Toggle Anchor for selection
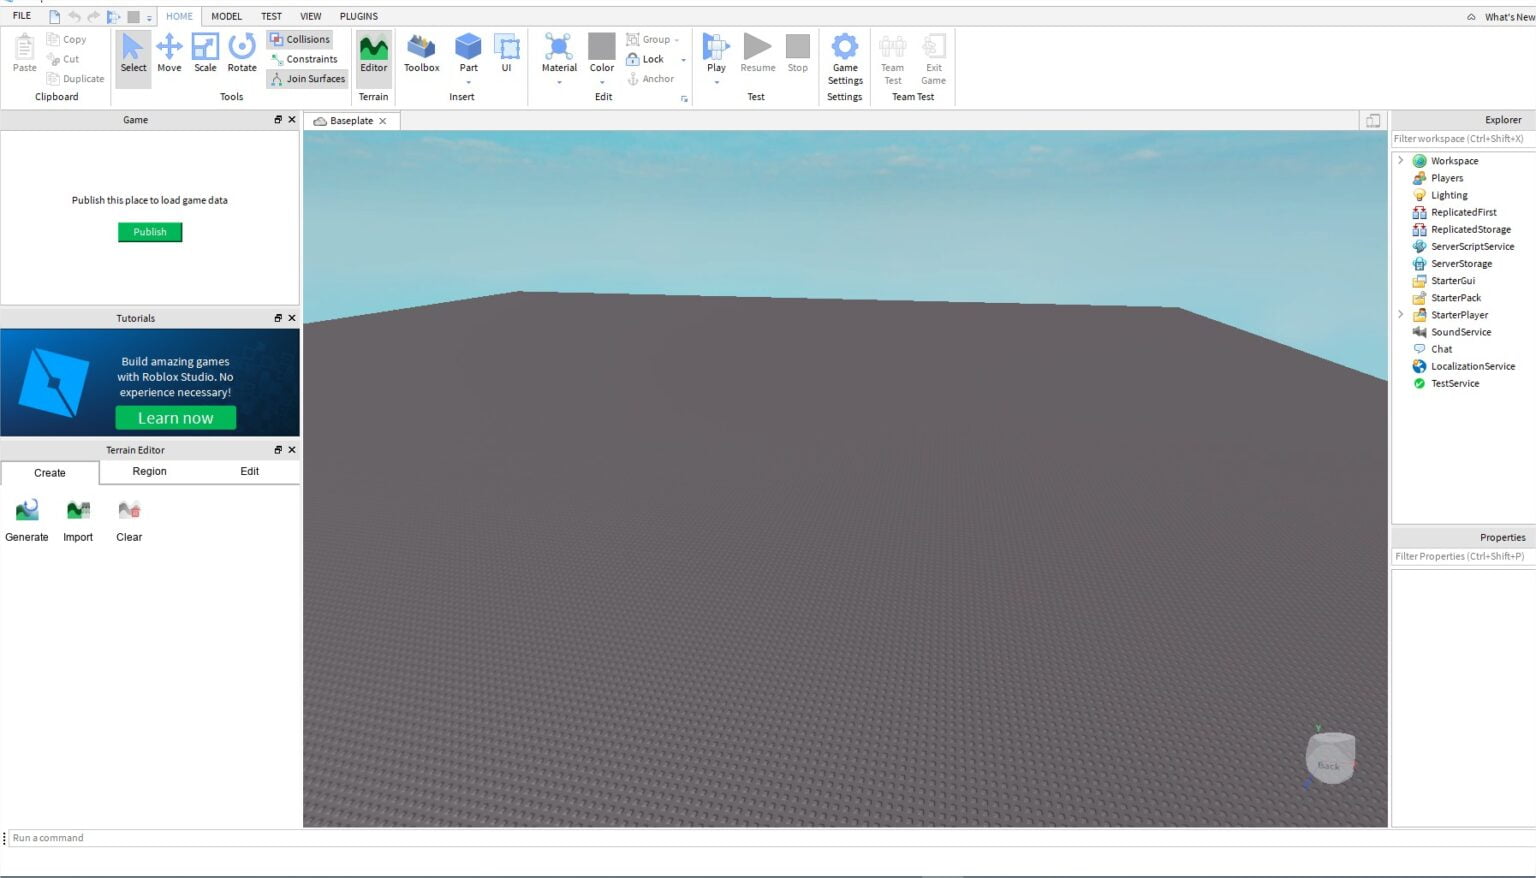 (x=650, y=78)
